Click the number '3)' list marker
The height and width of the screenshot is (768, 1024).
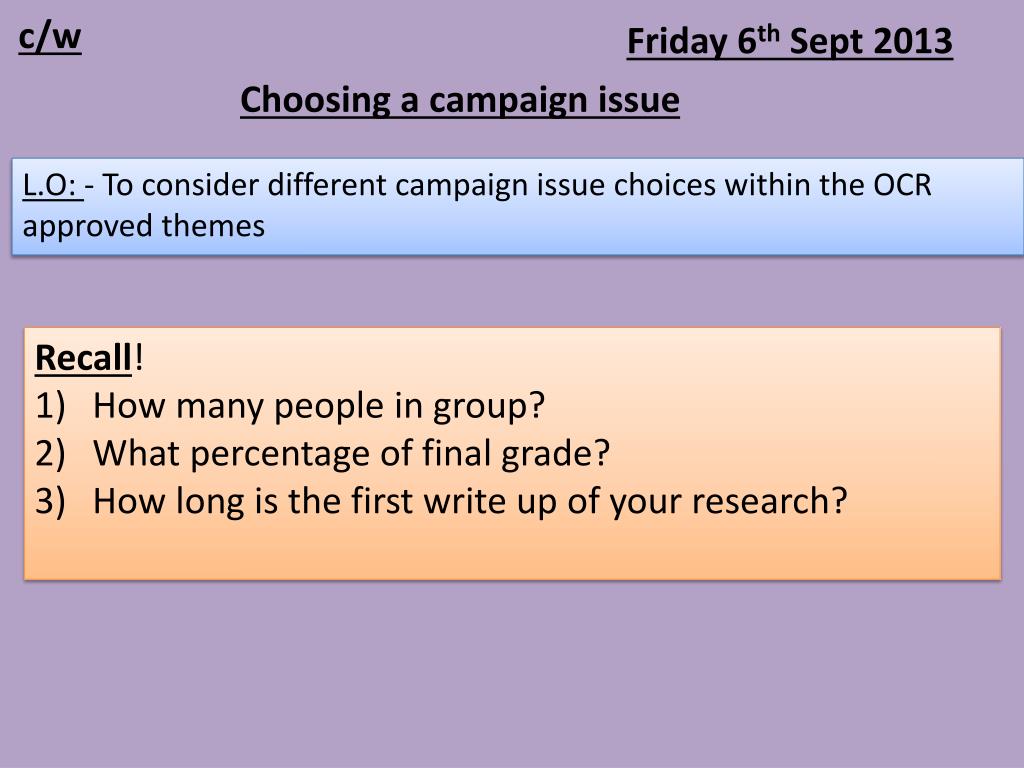50,502
